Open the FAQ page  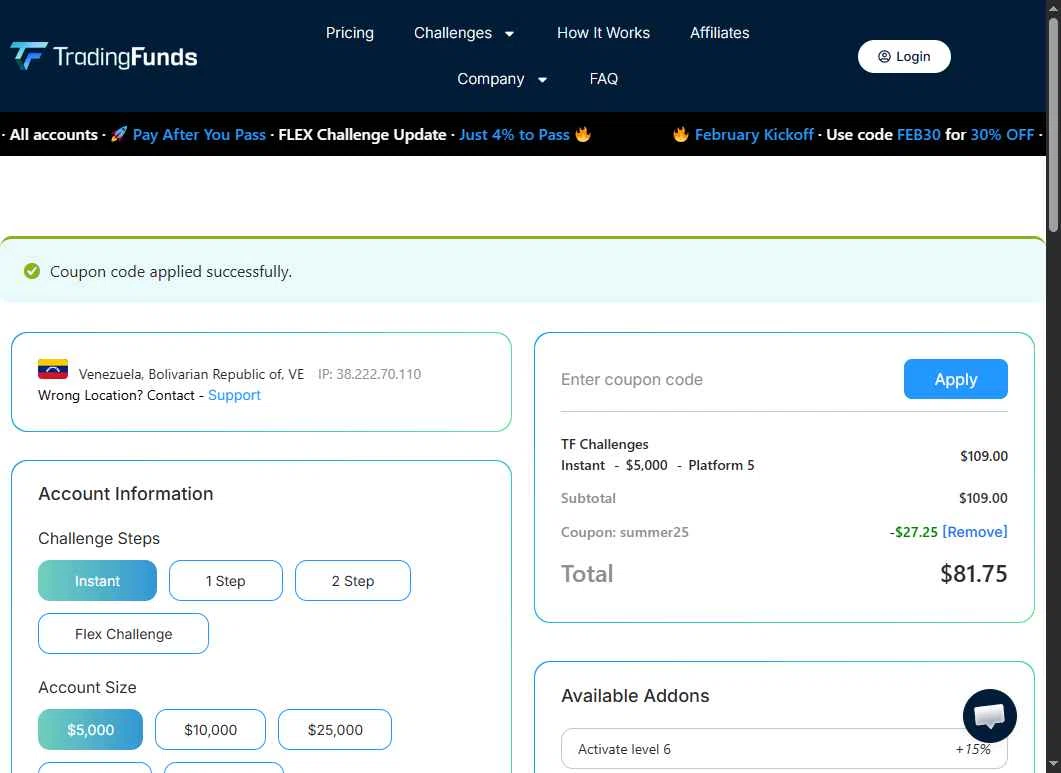point(604,79)
